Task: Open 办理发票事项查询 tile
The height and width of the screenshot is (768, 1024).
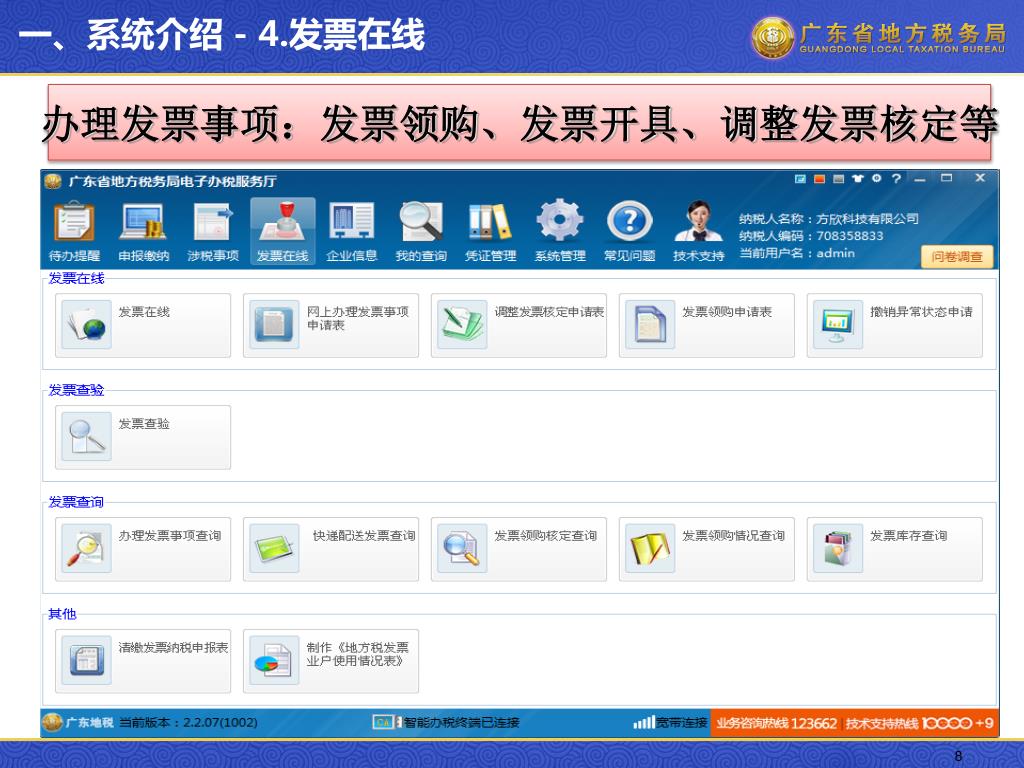Action: pos(143,549)
